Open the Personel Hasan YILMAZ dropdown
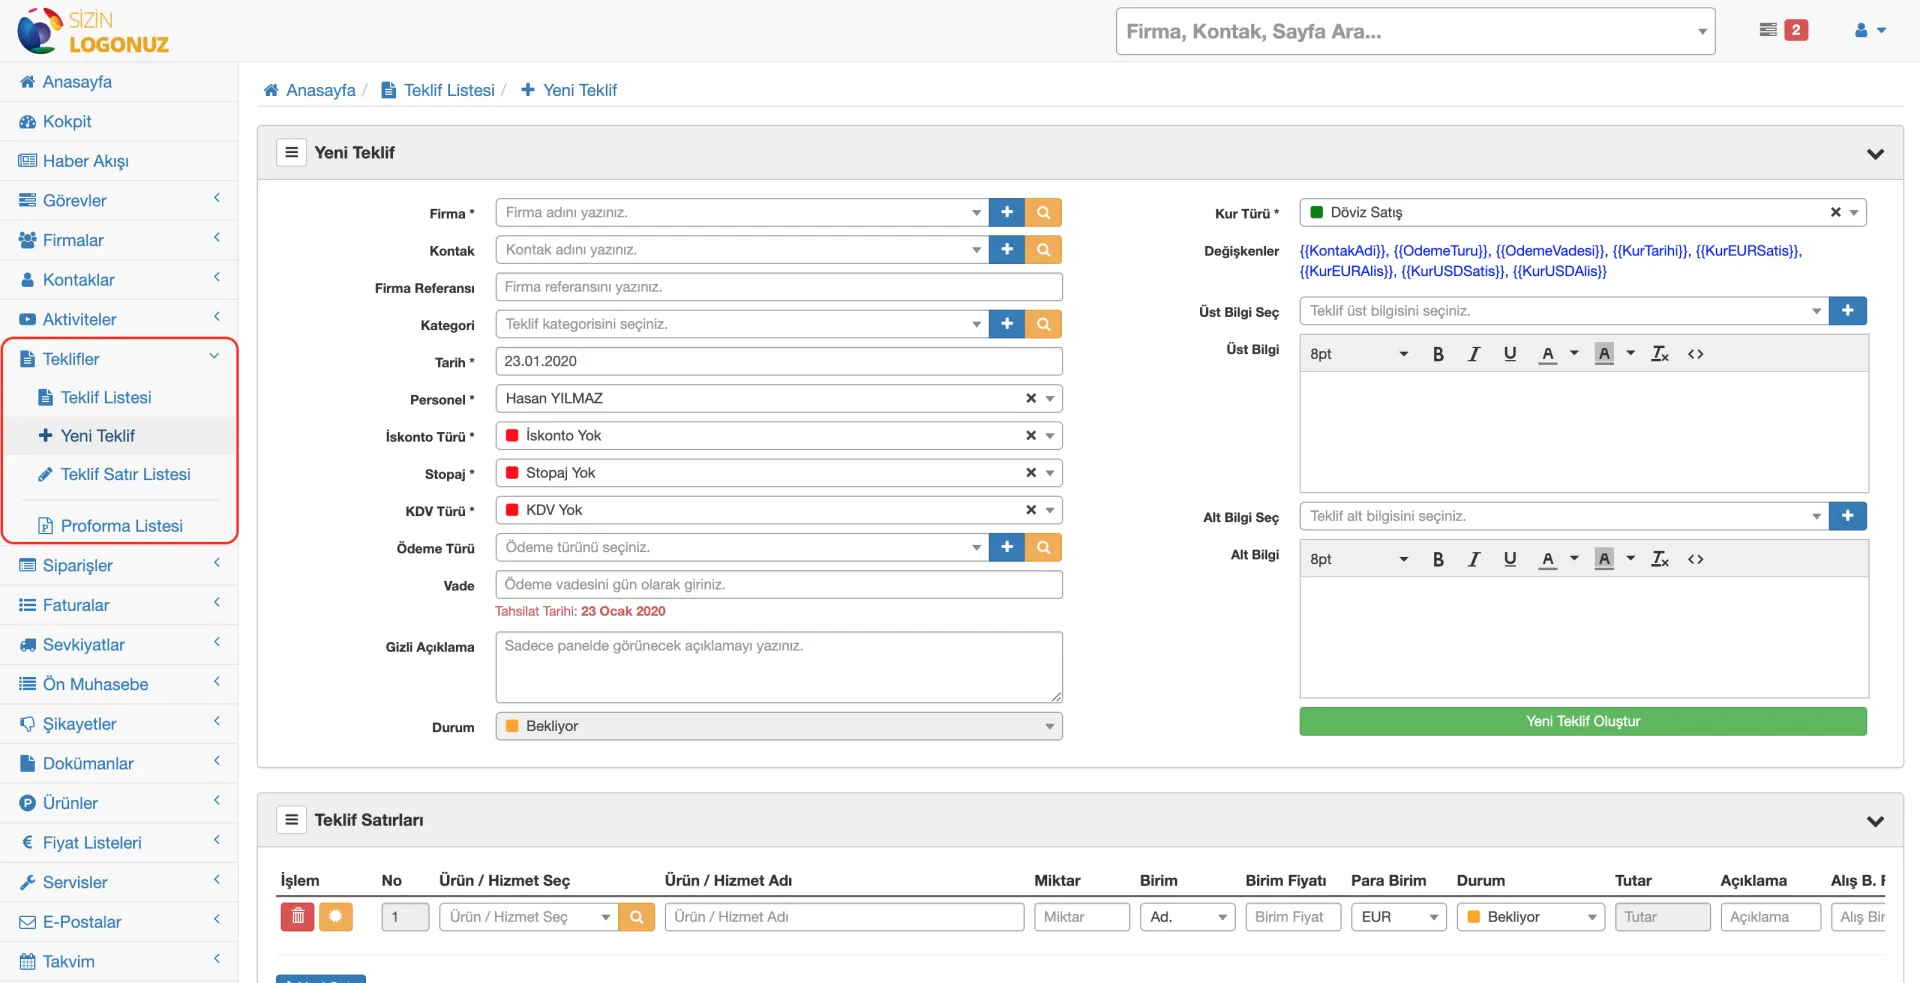Screen dimensions: 1920x983 click(x=779, y=398)
